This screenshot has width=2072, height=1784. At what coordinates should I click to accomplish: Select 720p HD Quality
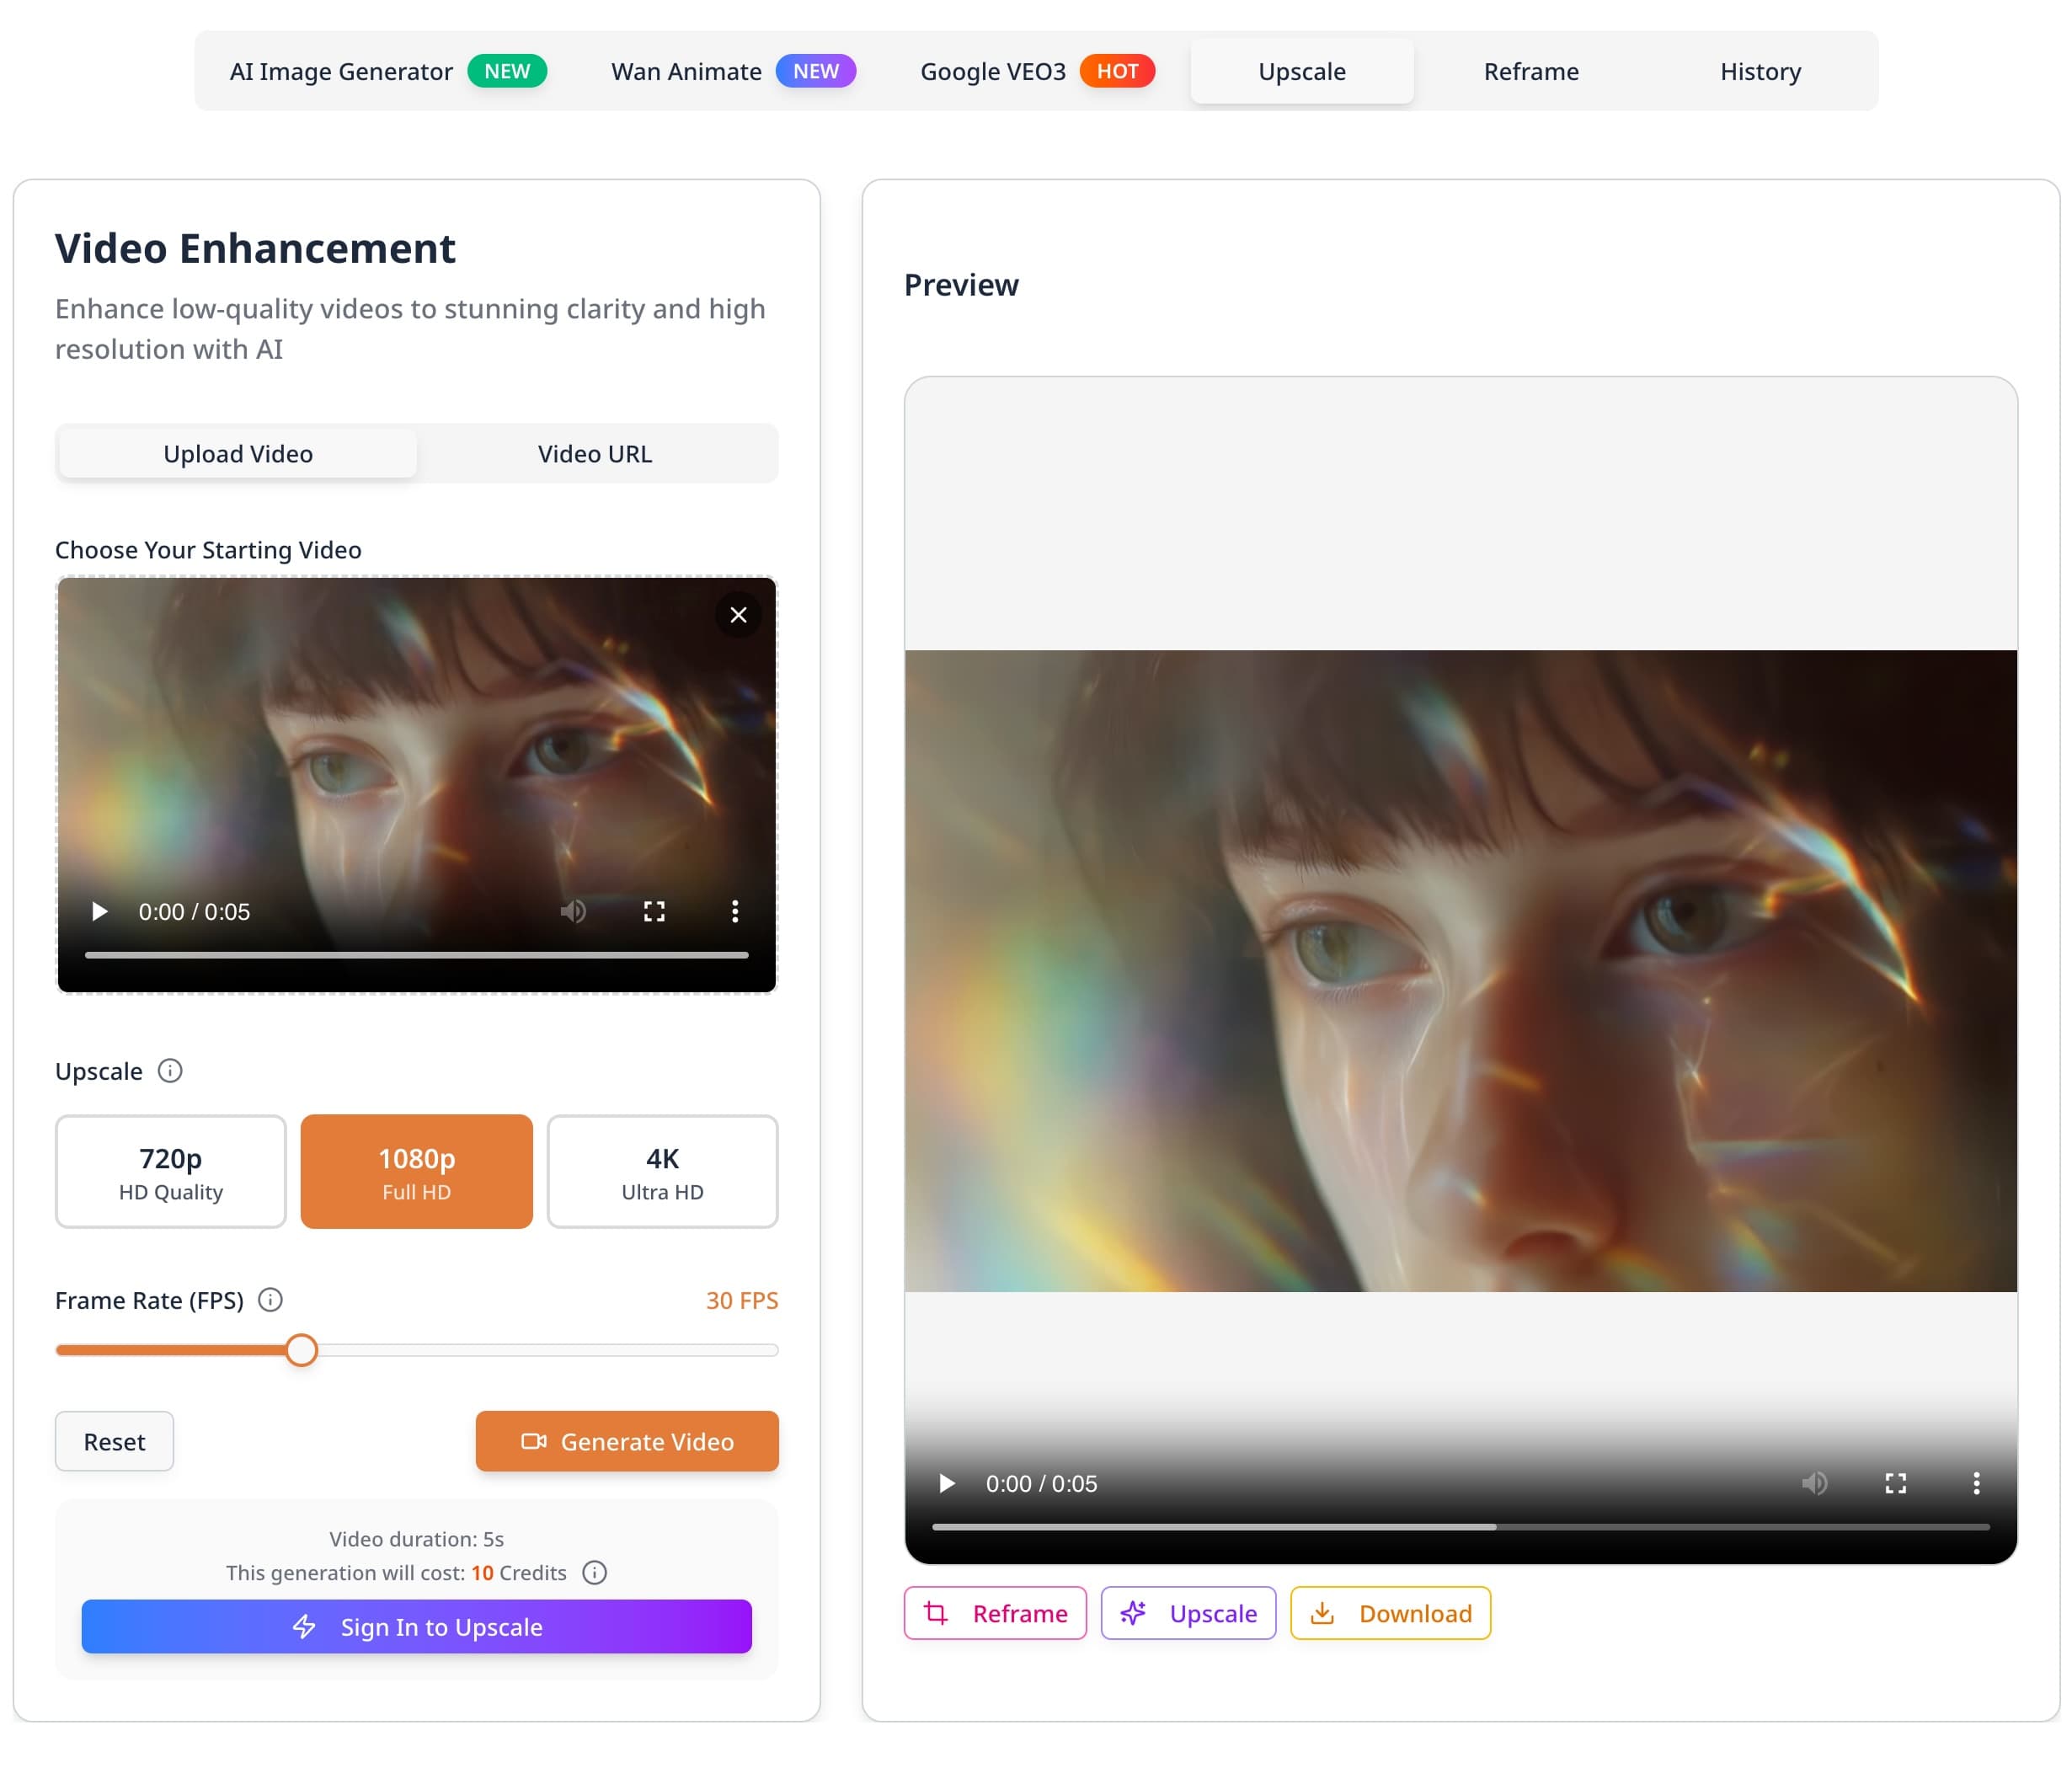click(170, 1171)
